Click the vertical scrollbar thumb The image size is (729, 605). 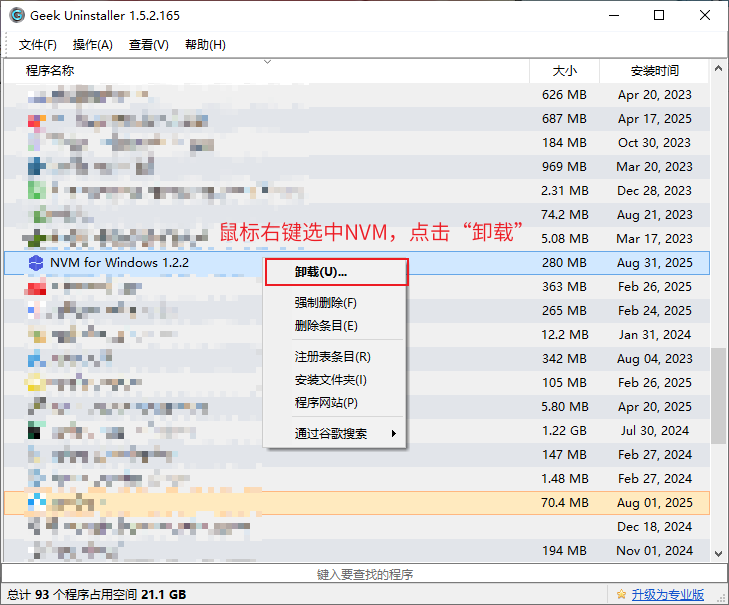click(x=718, y=396)
